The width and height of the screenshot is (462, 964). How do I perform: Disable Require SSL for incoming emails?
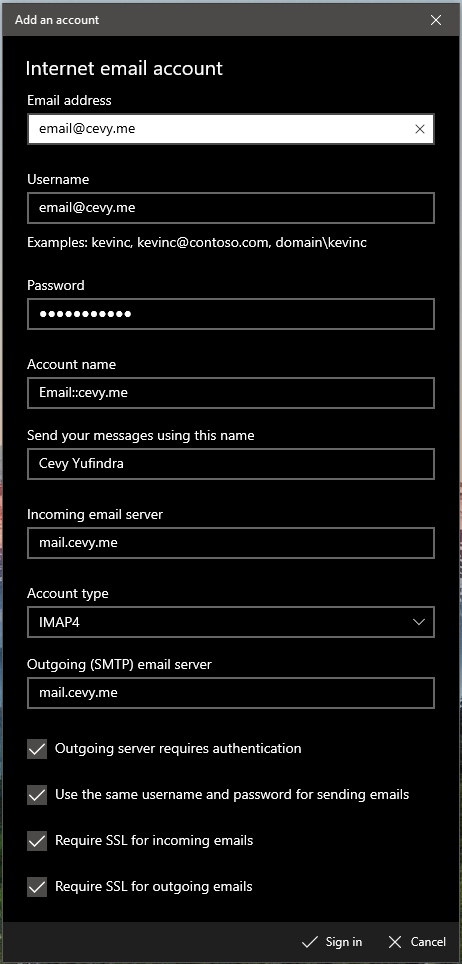point(37,841)
